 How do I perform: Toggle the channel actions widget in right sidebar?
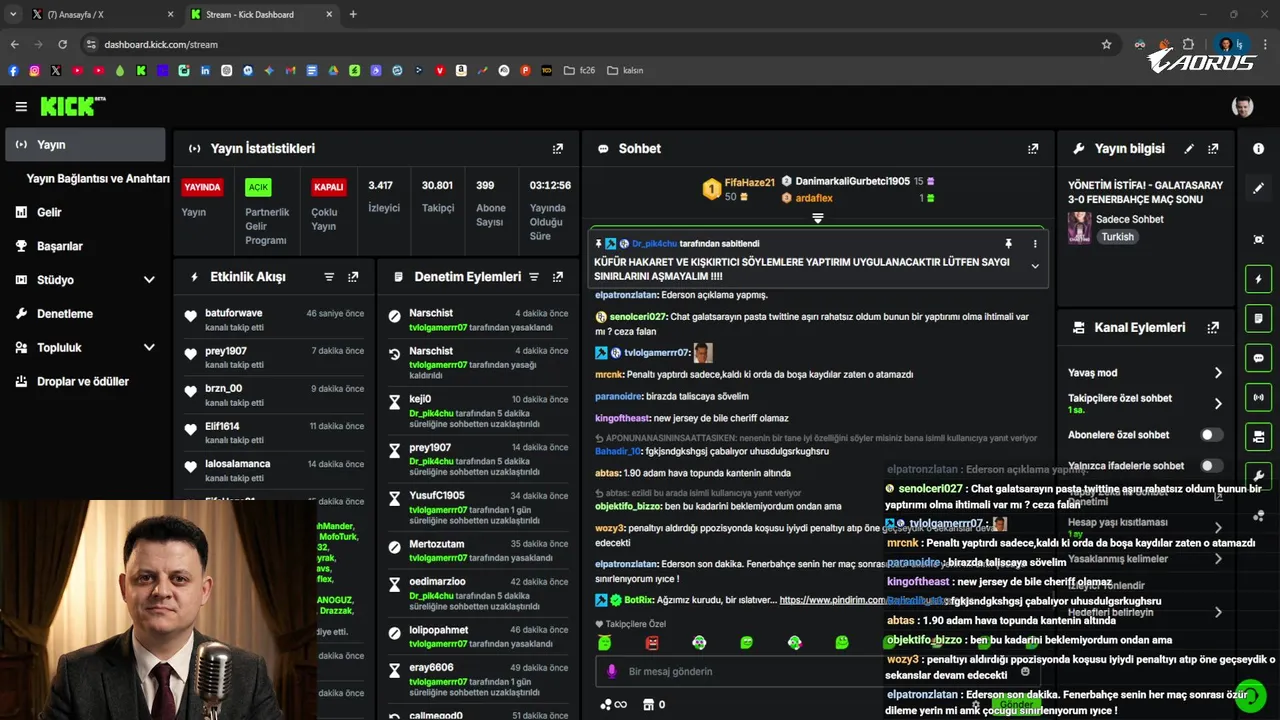click(1258, 437)
